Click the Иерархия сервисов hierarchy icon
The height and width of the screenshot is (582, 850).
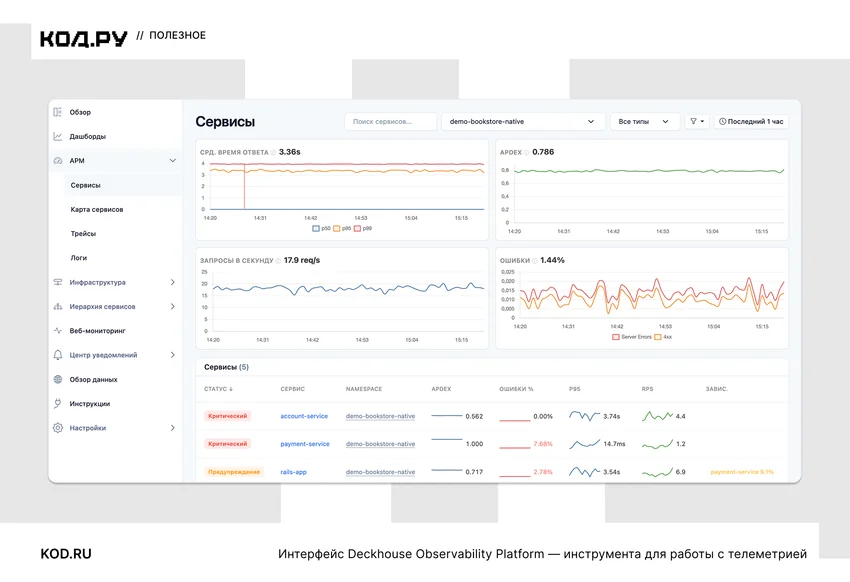[57, 307]
